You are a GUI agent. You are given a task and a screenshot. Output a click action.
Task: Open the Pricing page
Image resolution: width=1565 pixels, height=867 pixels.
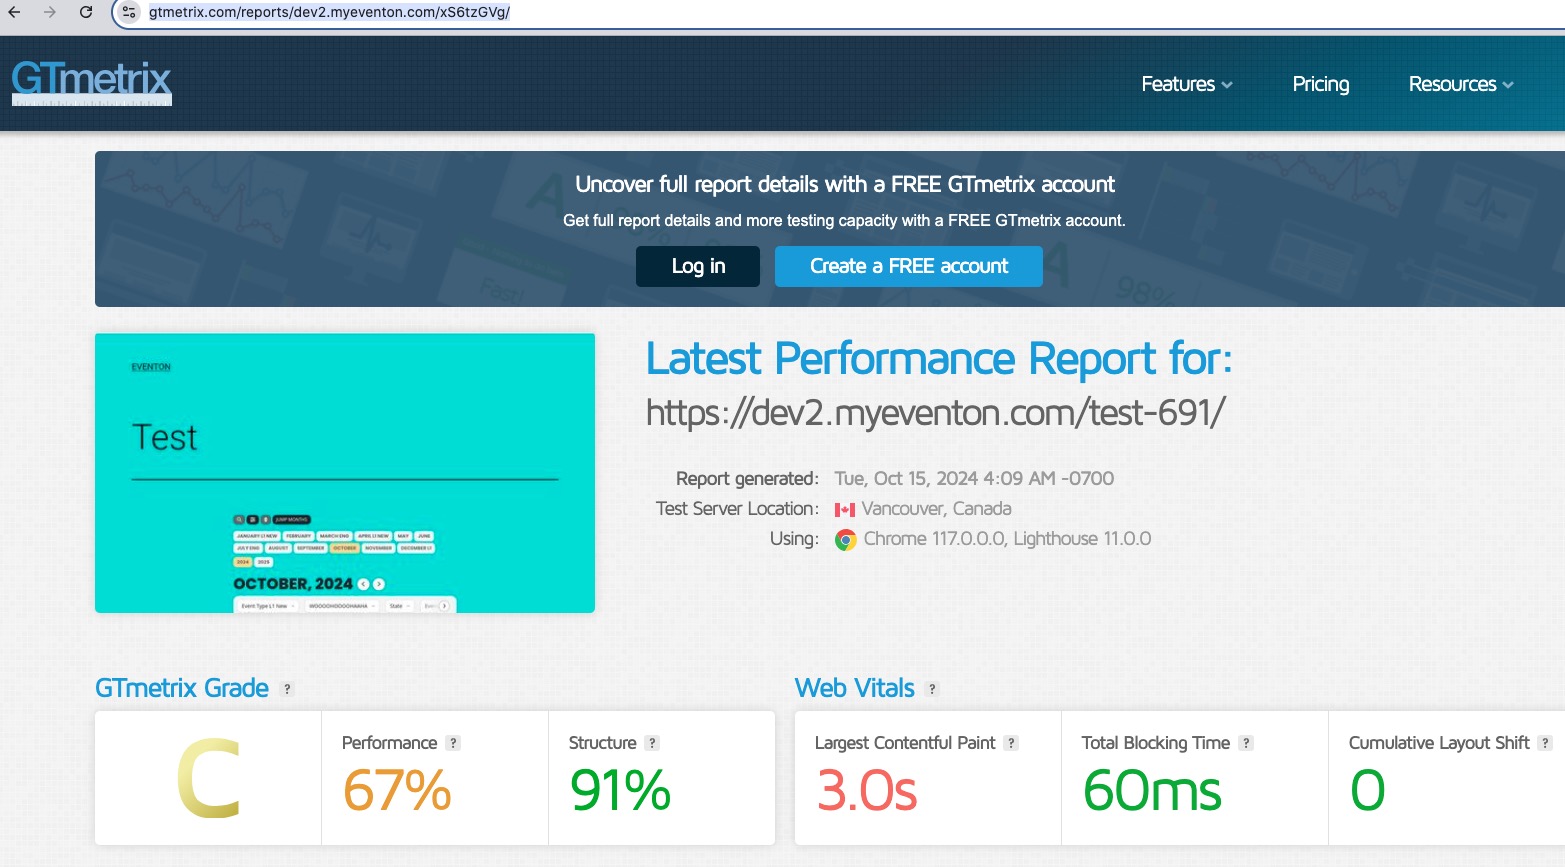click(1320, 84)
